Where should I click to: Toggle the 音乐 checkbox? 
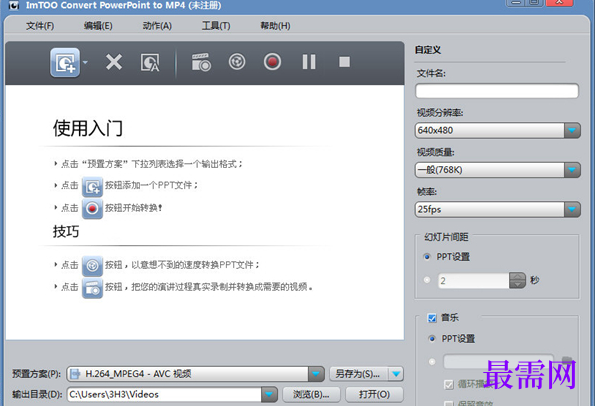tap(432, 318)
